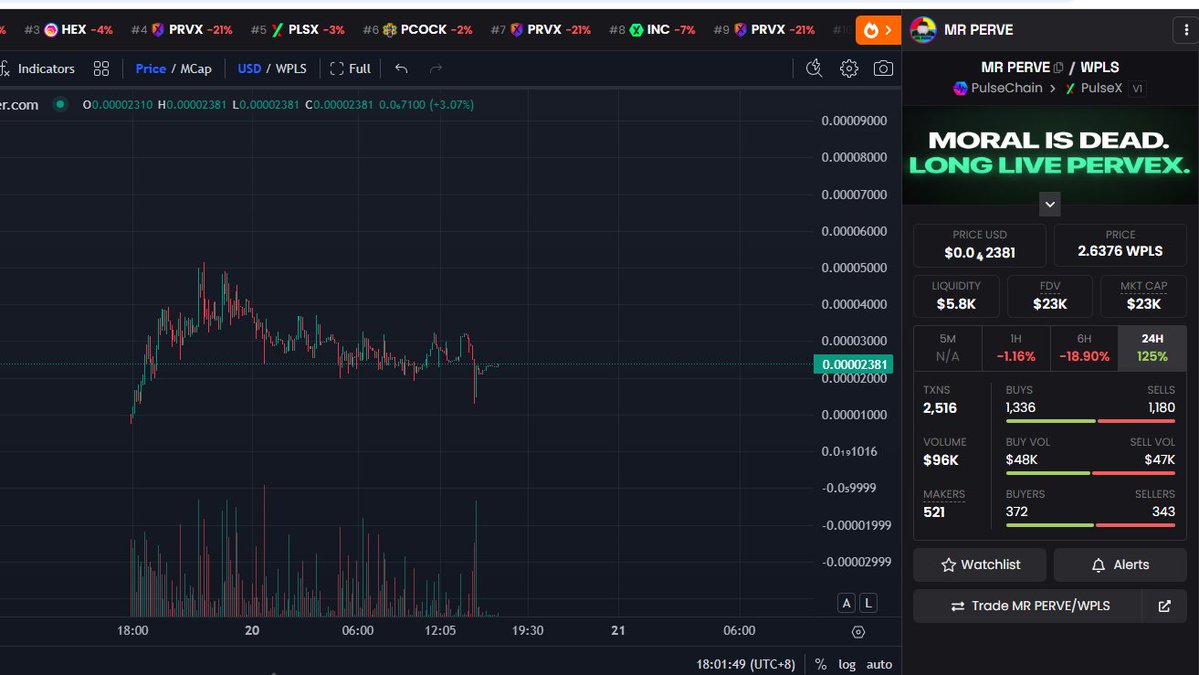Open Alerts for this pair
Screen dimensions: 1199x675
(x=1119, y=565)
